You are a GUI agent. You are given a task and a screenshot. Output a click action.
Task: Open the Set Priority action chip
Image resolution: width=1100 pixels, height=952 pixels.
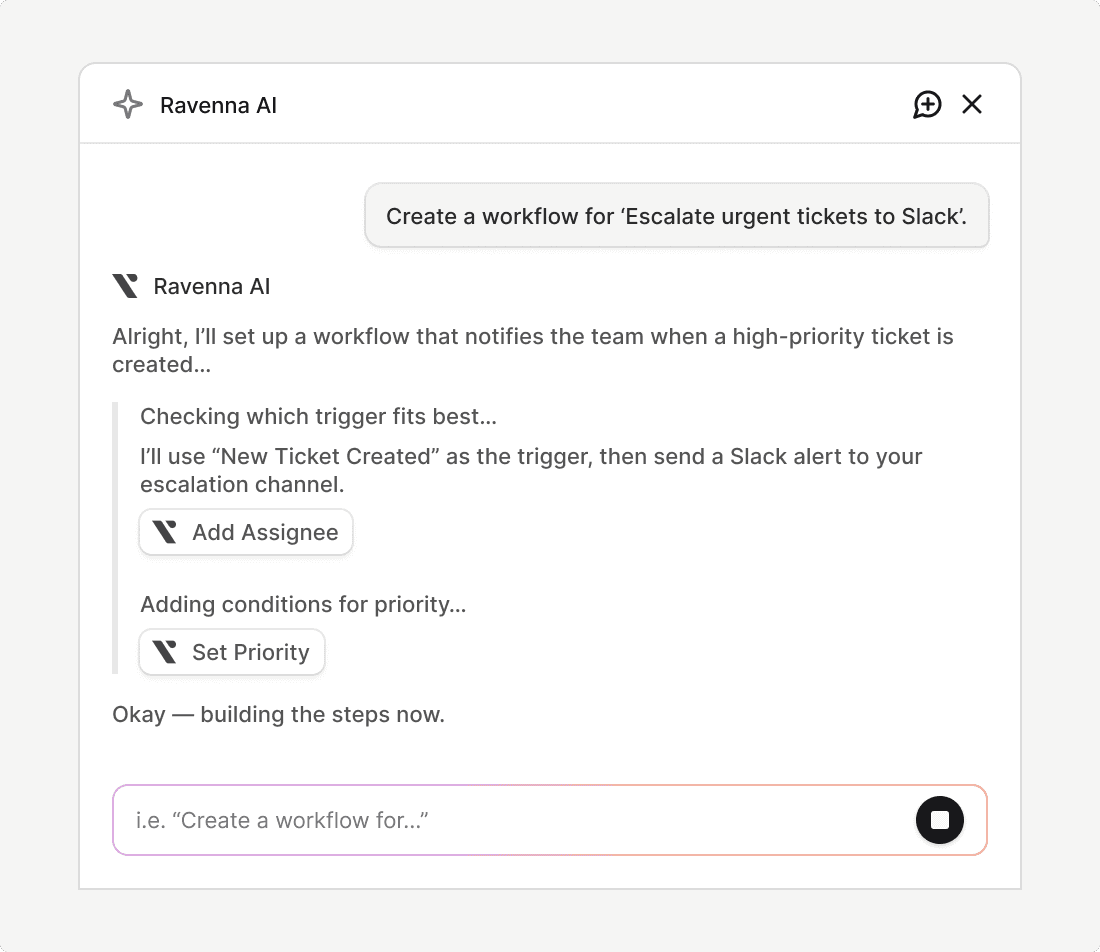pyautogui.click(x=232, y=652)
